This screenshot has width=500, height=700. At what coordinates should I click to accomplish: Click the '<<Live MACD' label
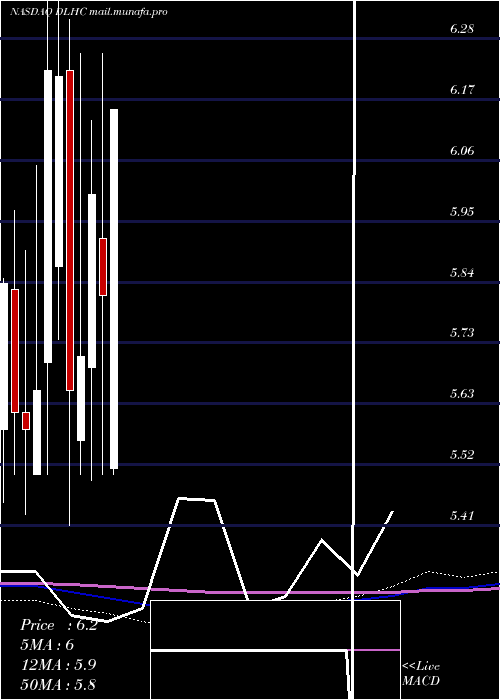[x=421, y=673]
